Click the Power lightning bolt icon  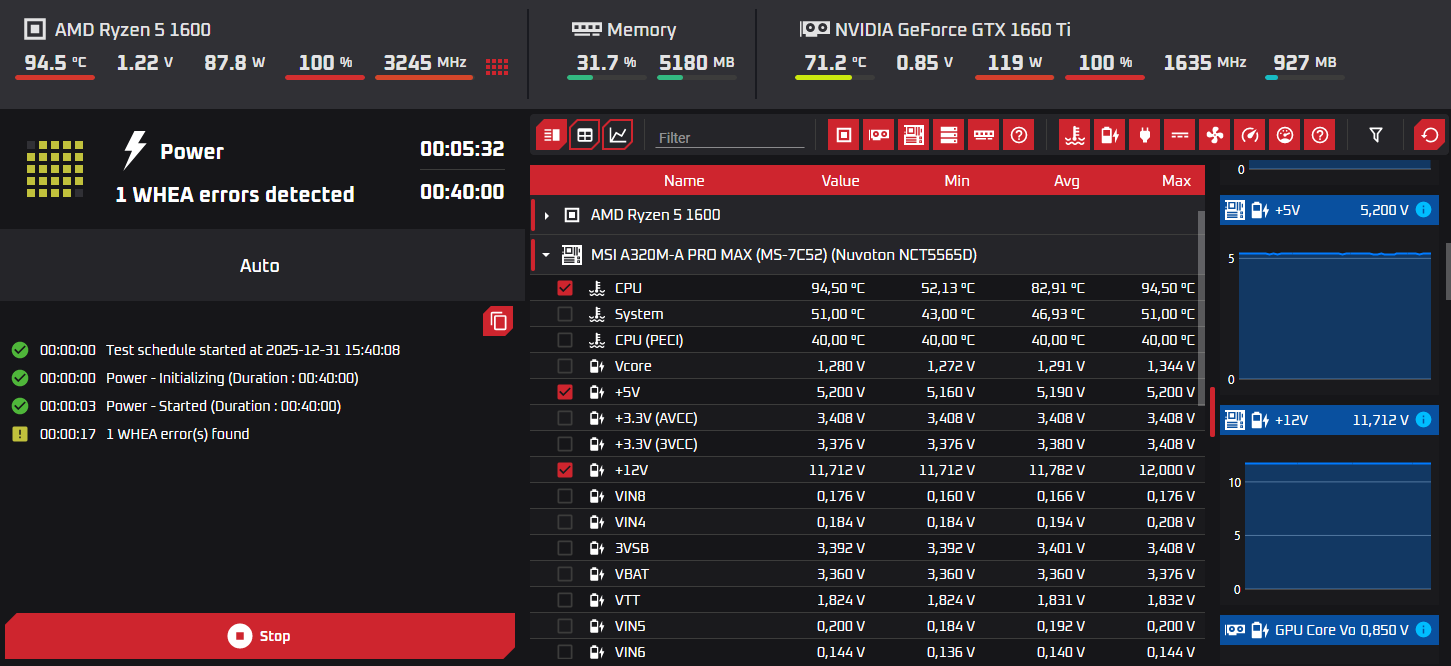point(135,150)
